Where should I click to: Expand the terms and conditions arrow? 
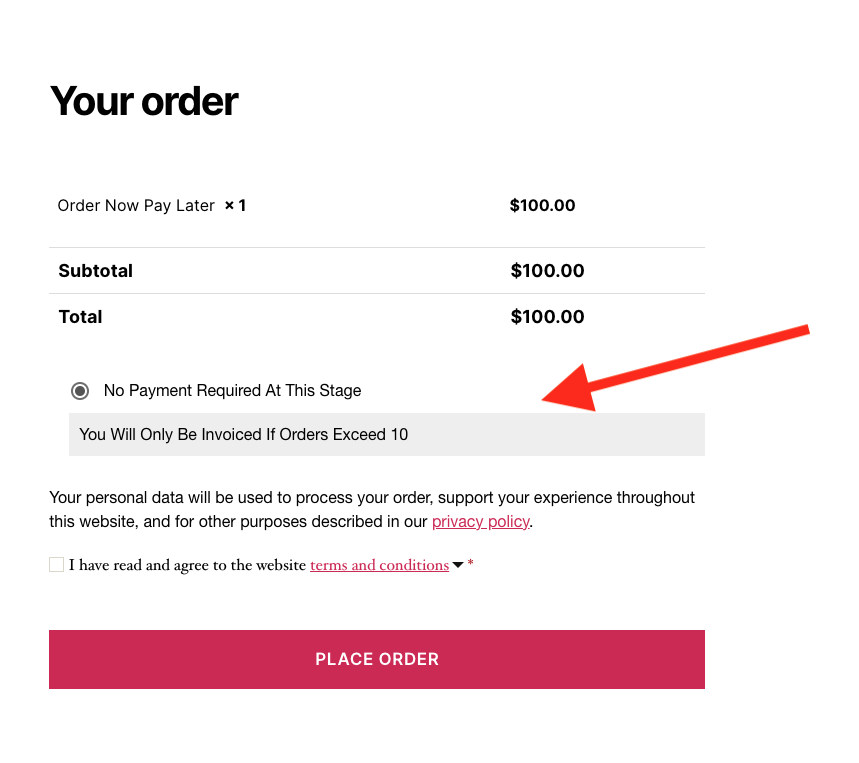tap(458, 565)
